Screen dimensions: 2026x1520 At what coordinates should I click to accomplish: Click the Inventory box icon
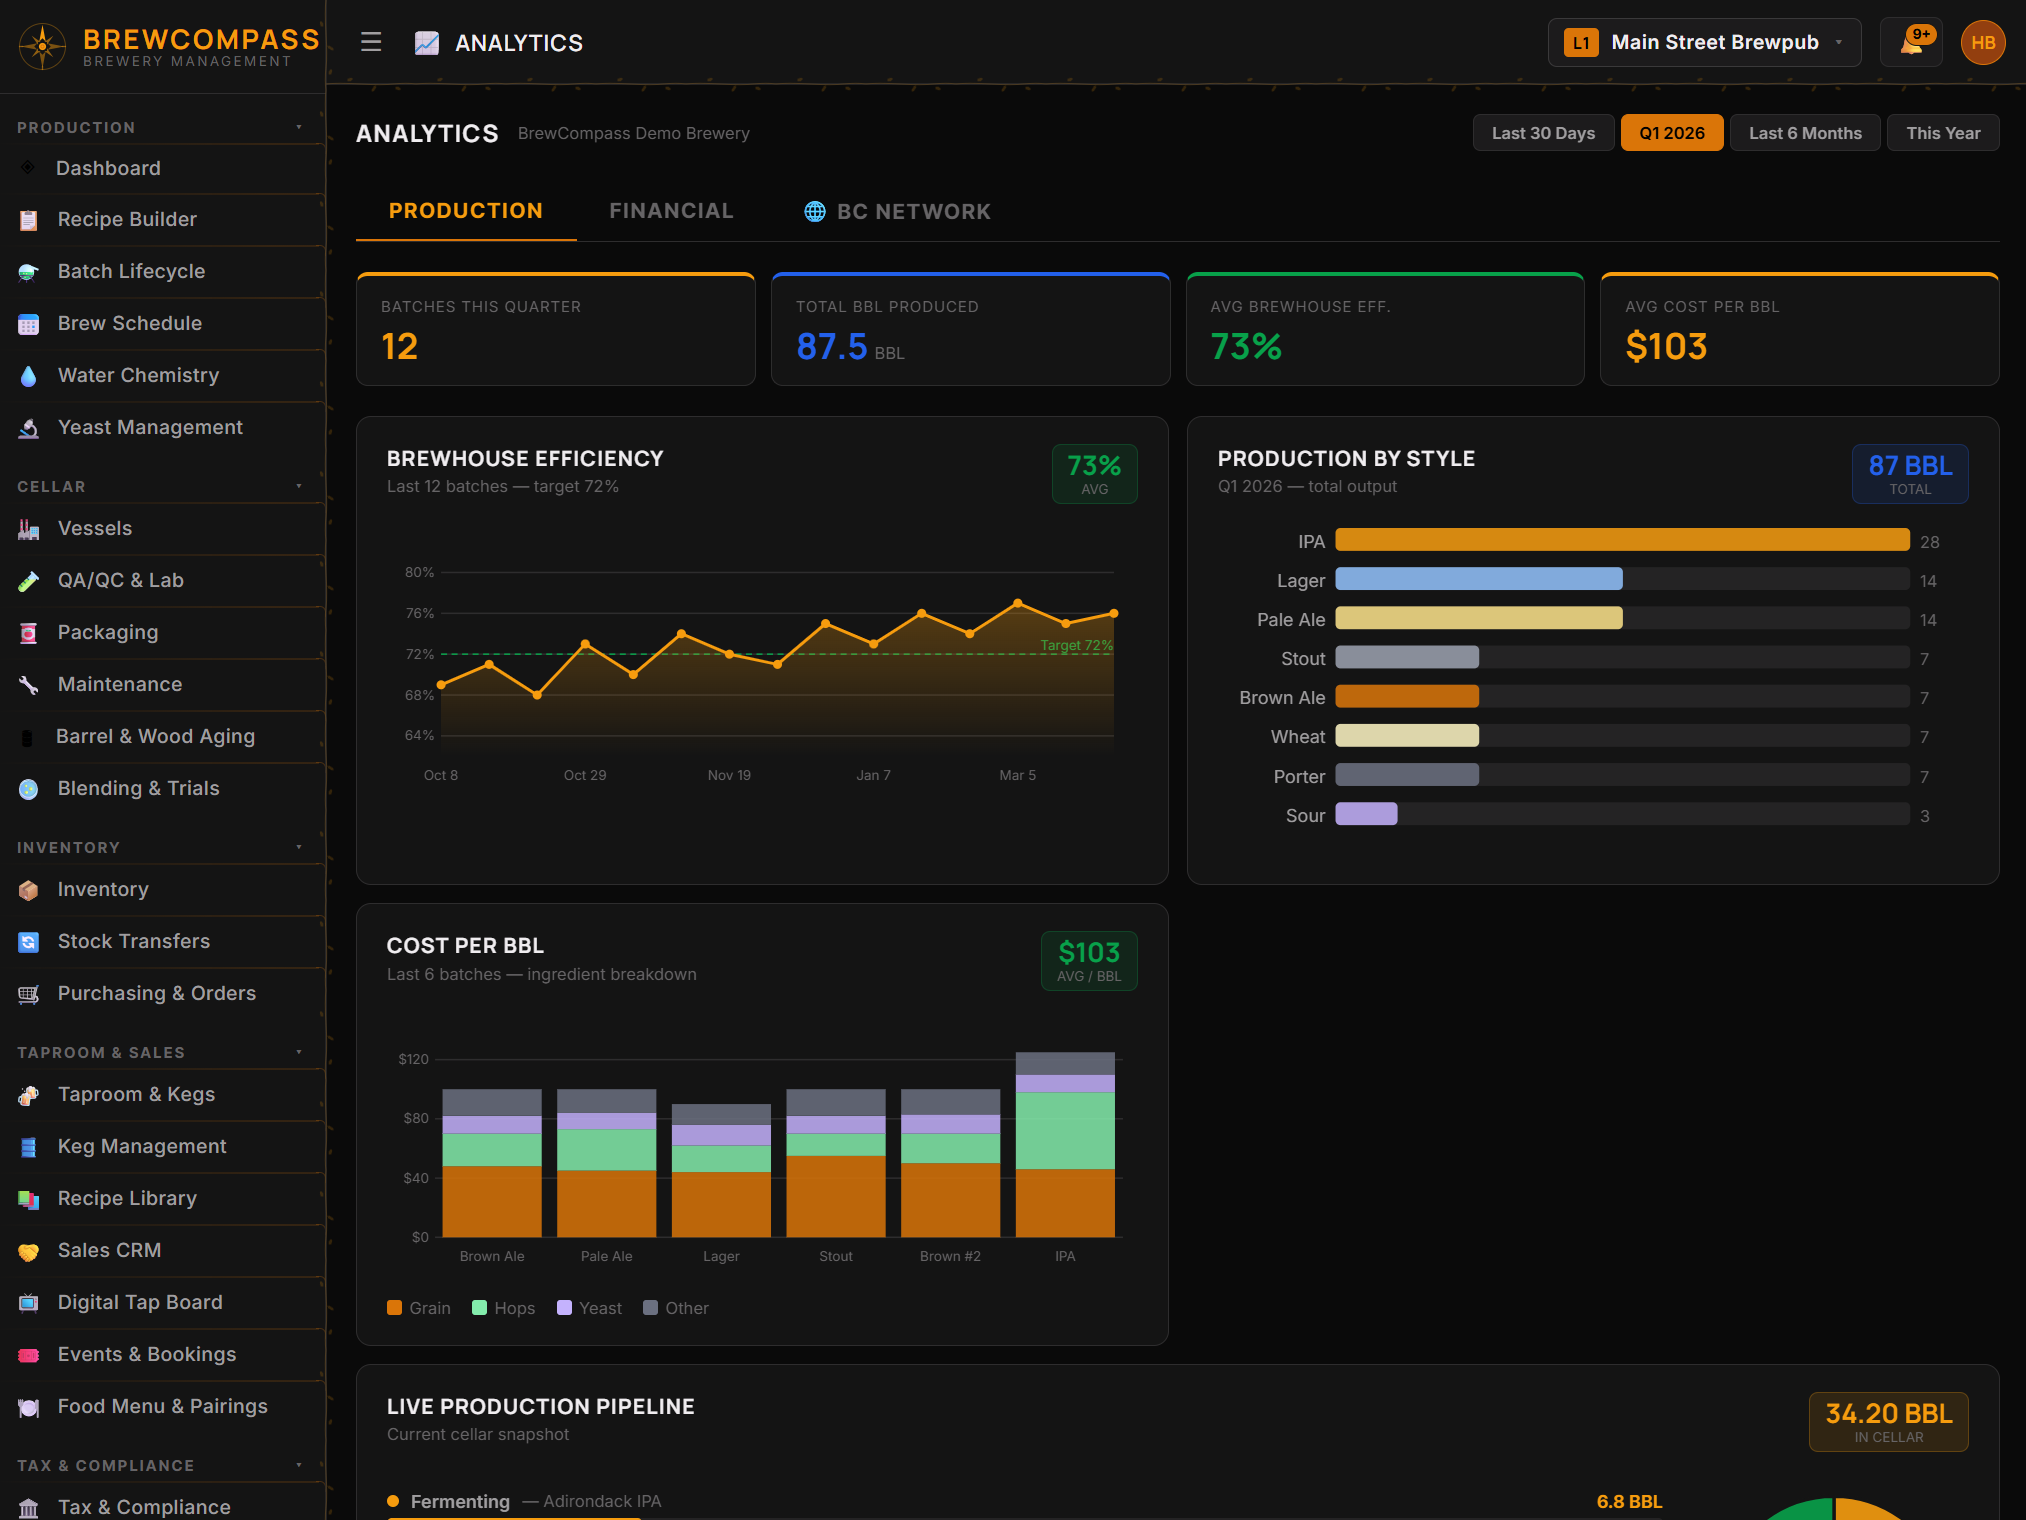[x=29, y=890]
